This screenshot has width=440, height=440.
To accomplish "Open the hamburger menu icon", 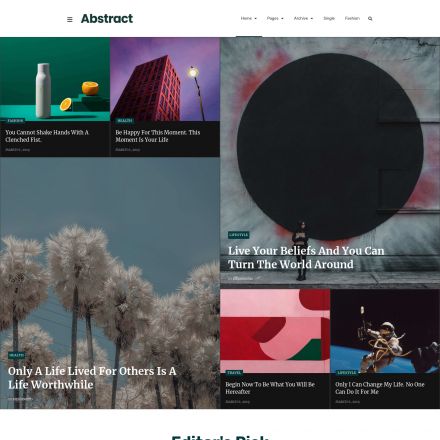I will (x=70, y=19).
